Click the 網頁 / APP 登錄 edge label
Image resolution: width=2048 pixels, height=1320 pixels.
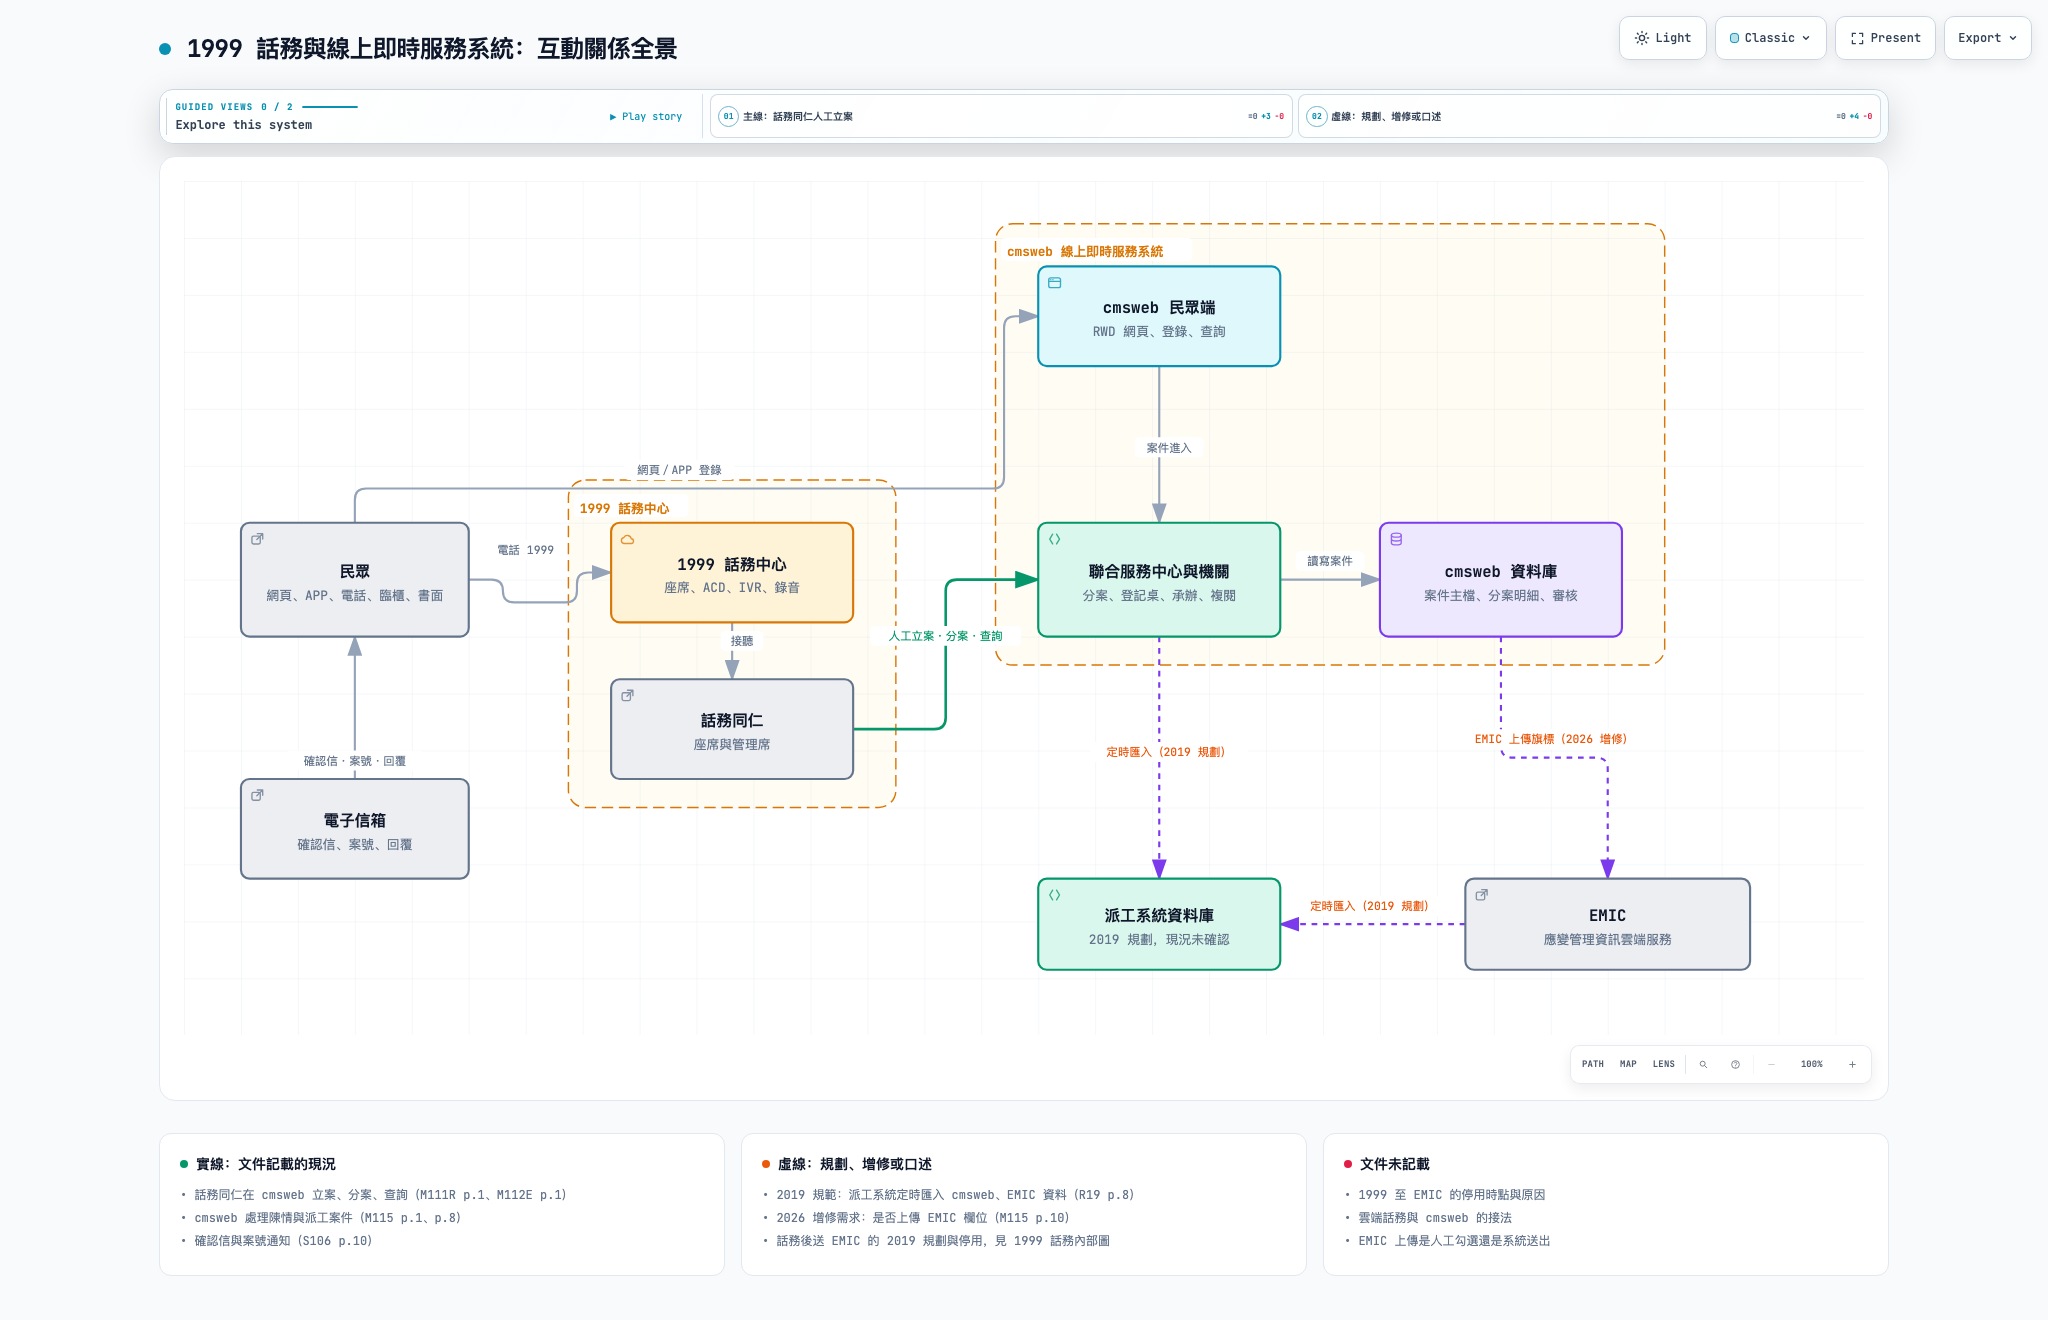(x=680, y=470)
